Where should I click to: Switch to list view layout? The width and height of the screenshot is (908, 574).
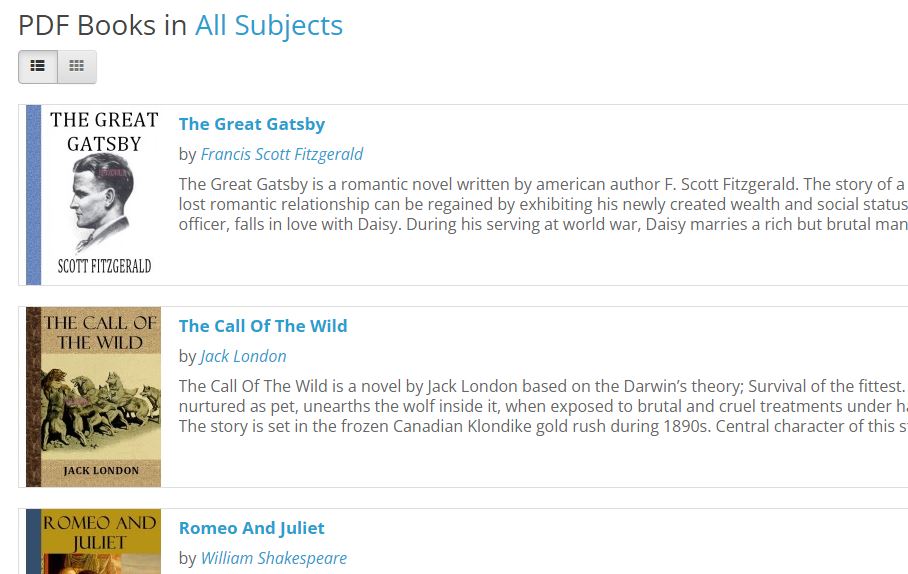pyautogui.click(x=38, y=67)
